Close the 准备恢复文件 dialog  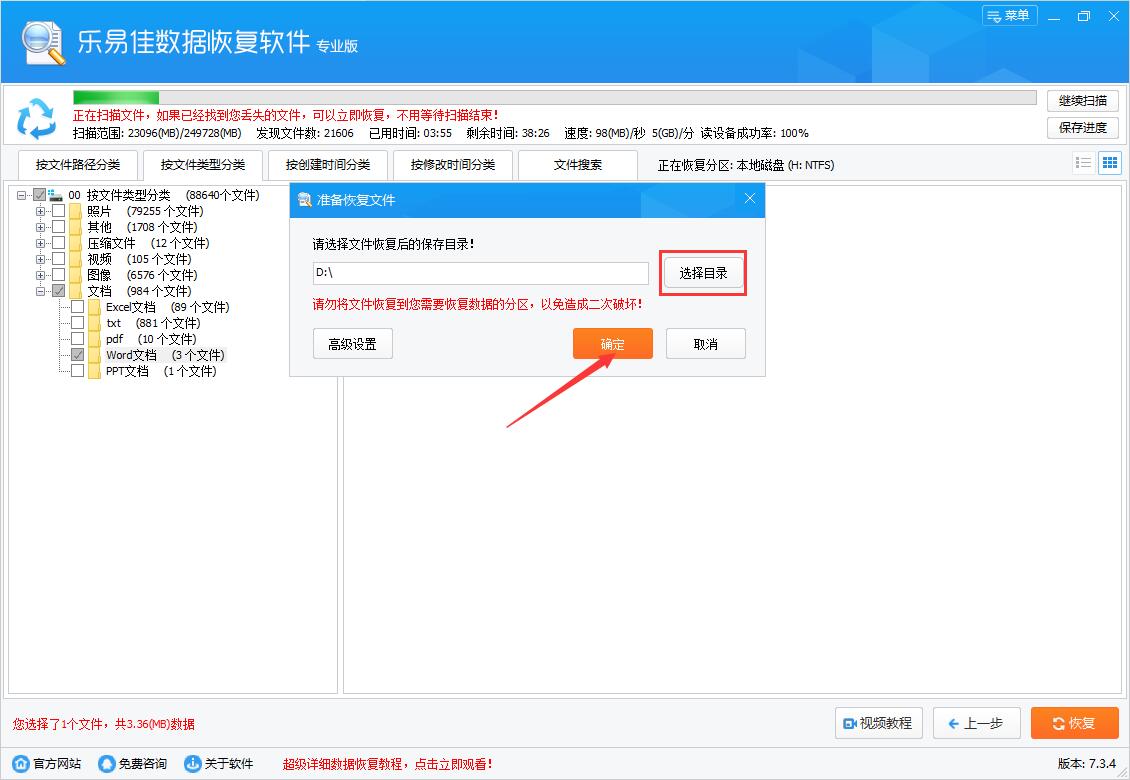click(x=749, y=199)
